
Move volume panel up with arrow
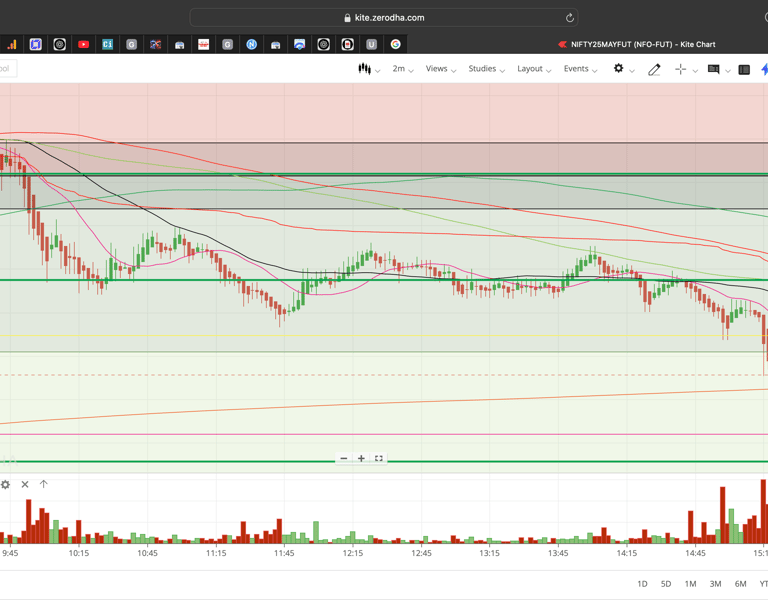[44, 484]
